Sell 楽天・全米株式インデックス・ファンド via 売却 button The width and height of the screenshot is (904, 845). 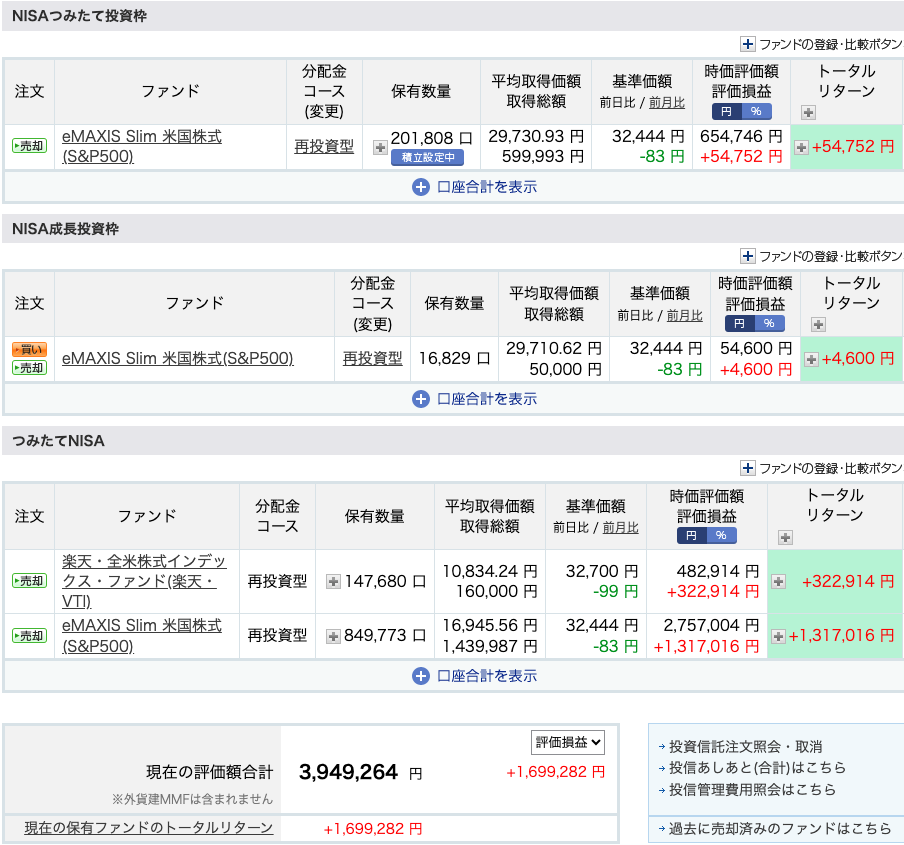click(x=29, y=581)
